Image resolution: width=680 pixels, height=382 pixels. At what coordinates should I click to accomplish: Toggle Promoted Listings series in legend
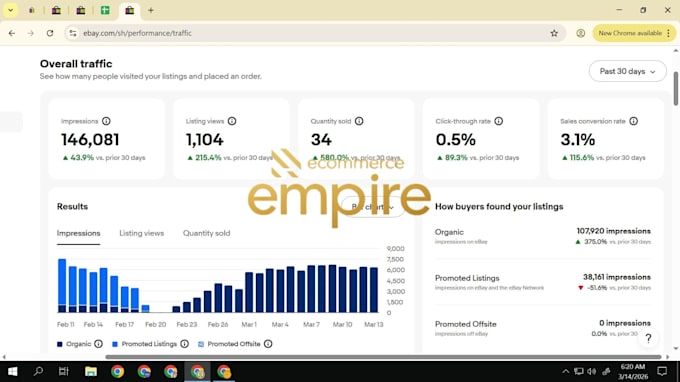point(144,344)
